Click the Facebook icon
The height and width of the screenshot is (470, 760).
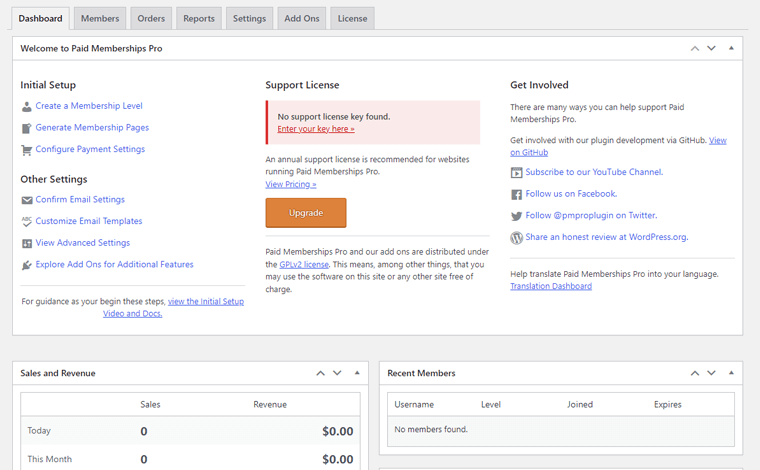point(517,194)
